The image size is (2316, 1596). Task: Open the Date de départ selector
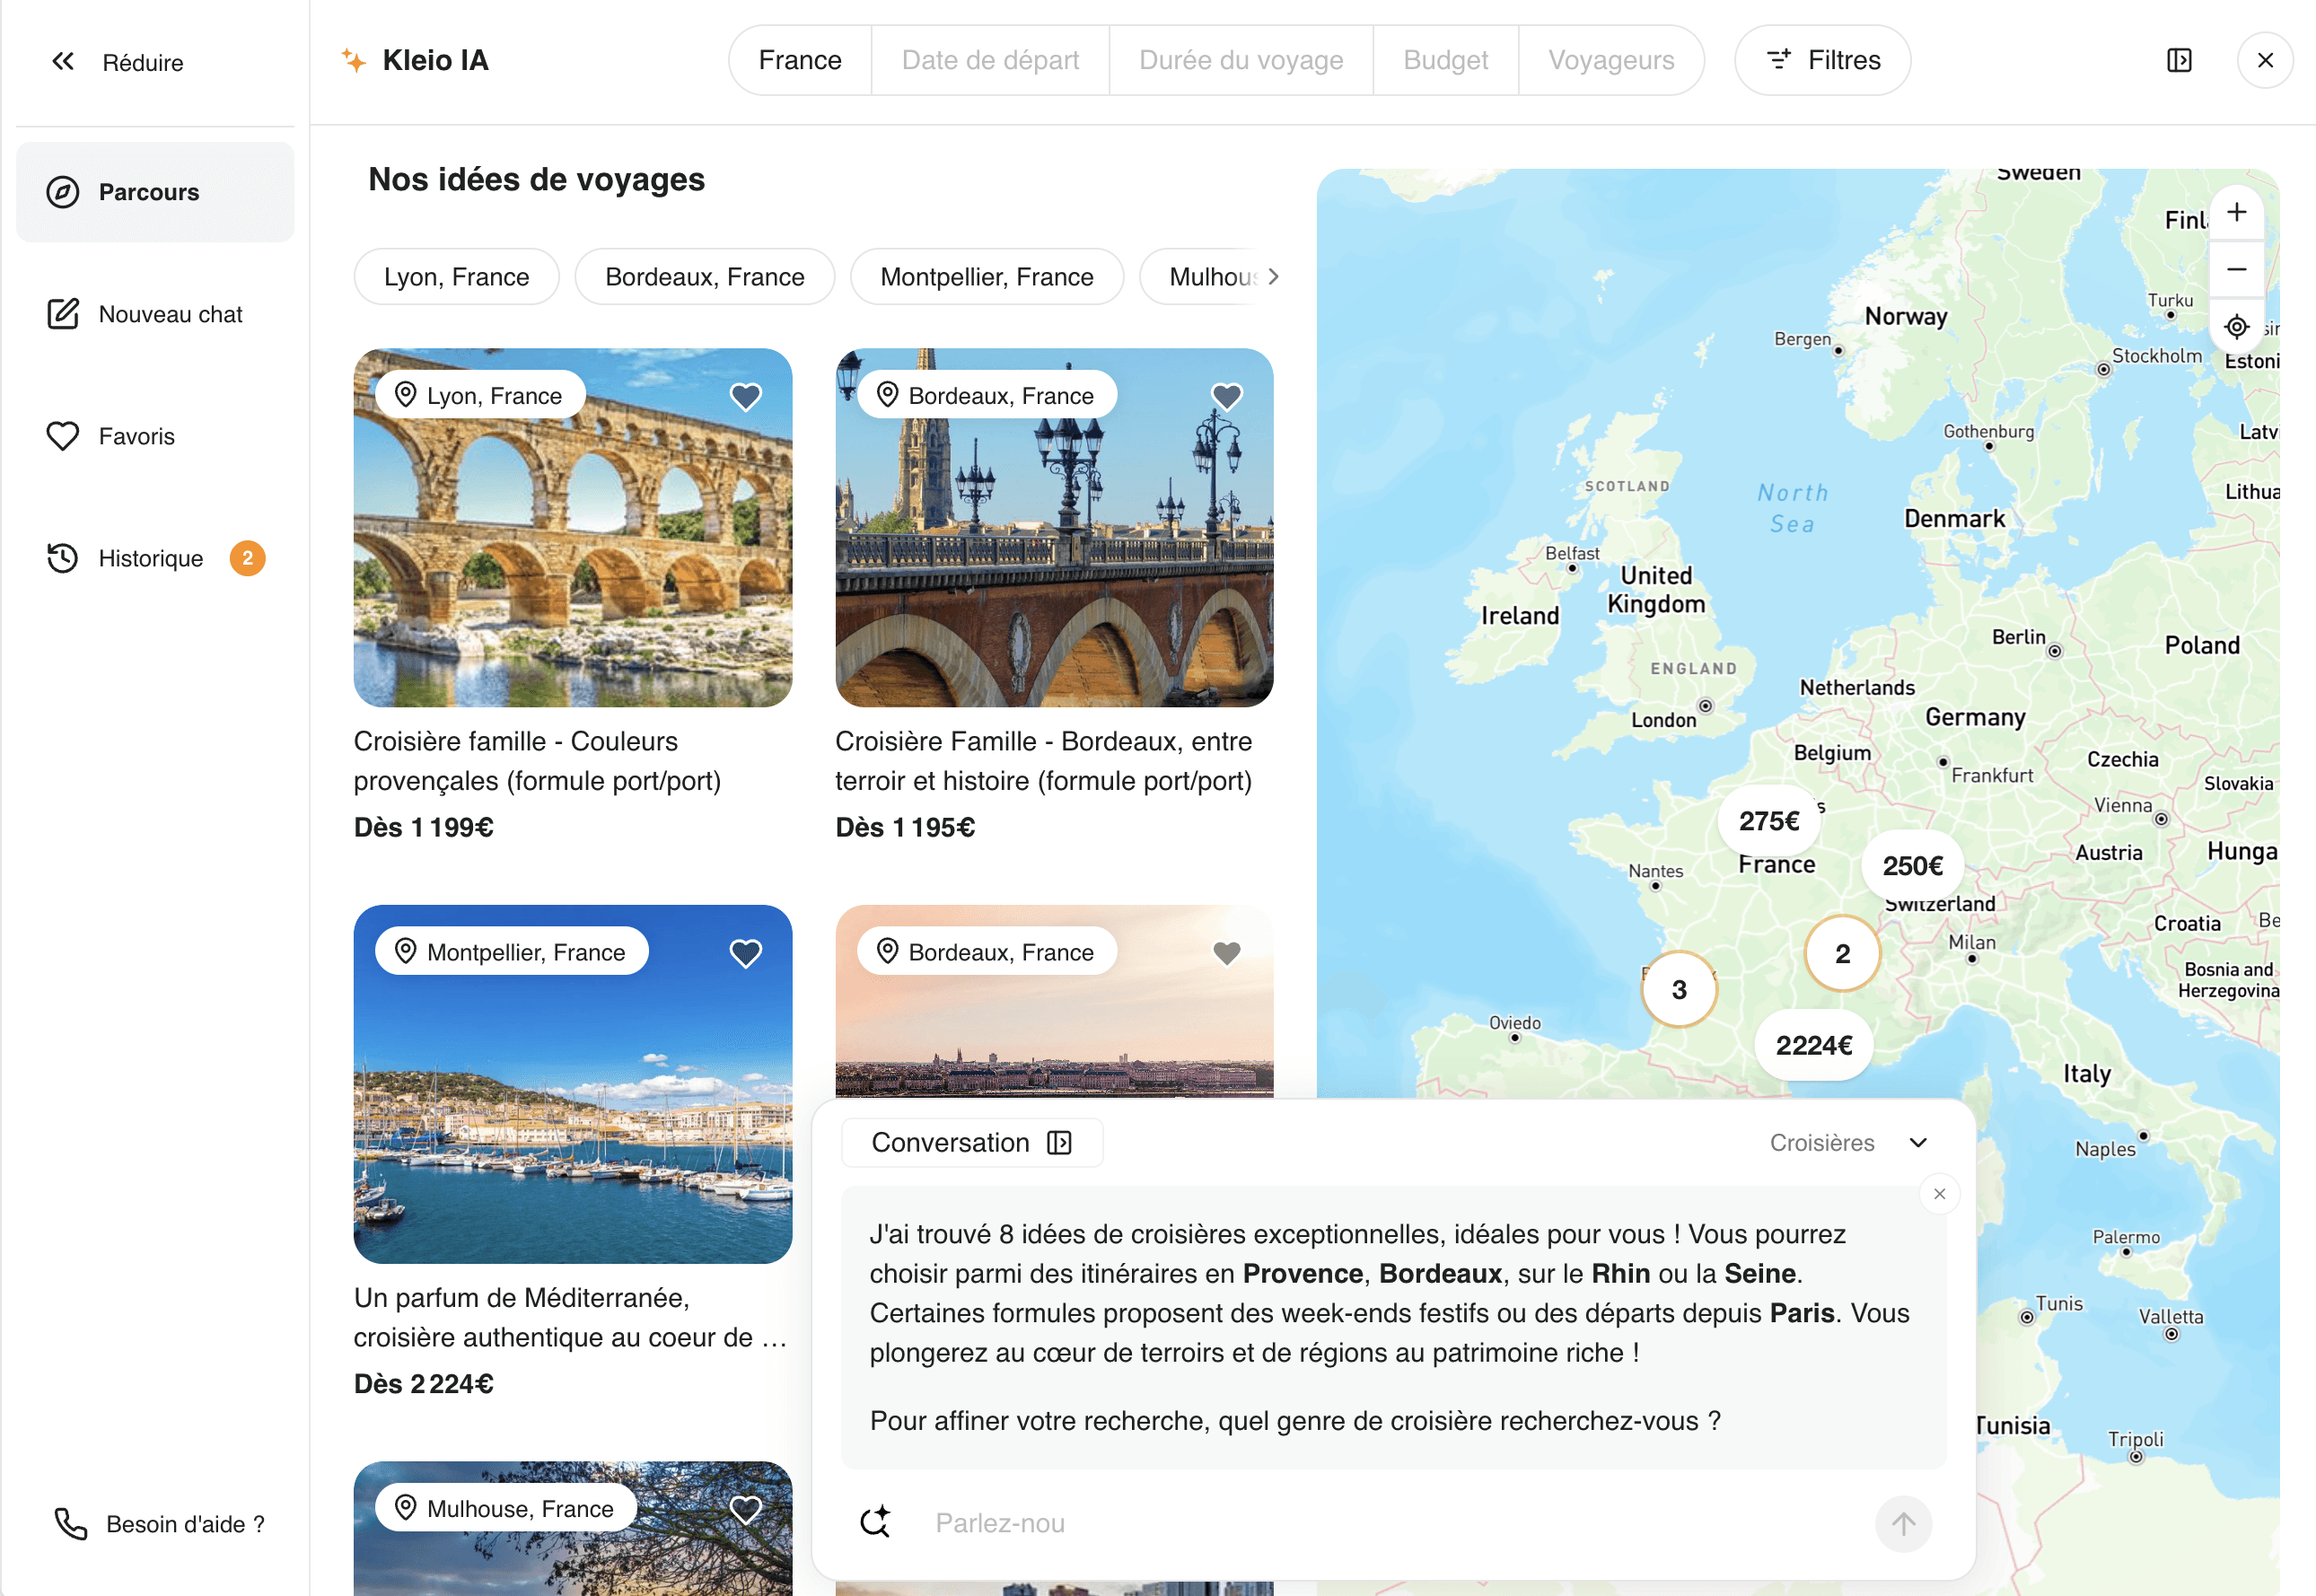989,60
